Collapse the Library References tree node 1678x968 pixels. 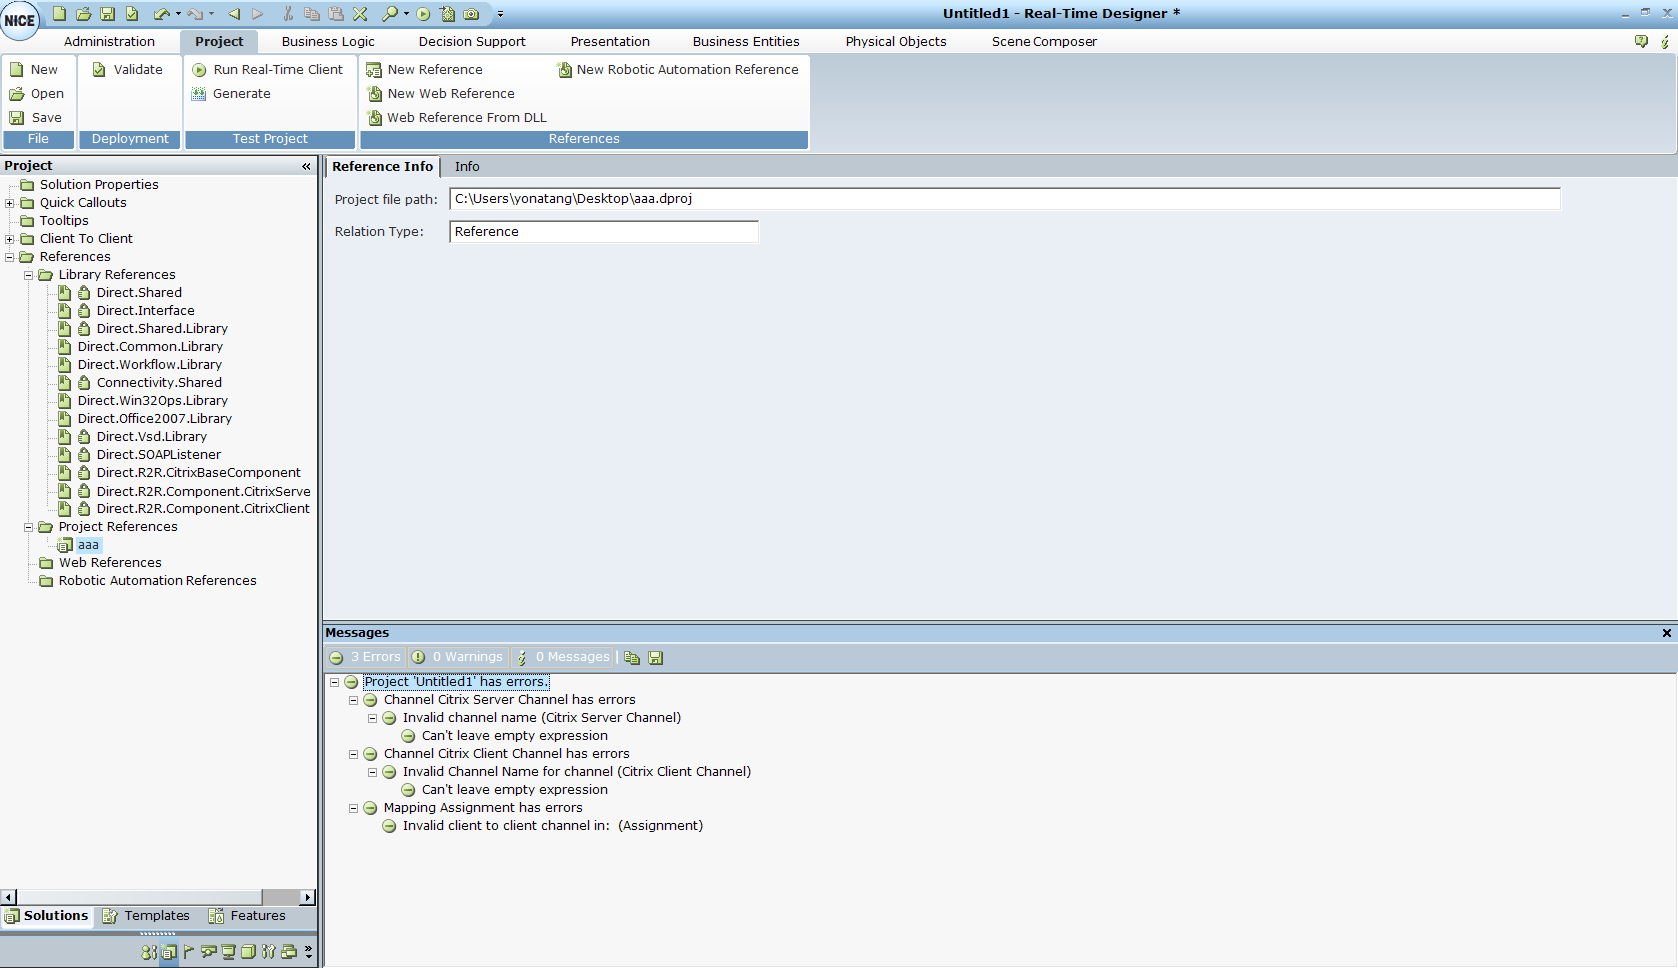click(x=28, y=275)
